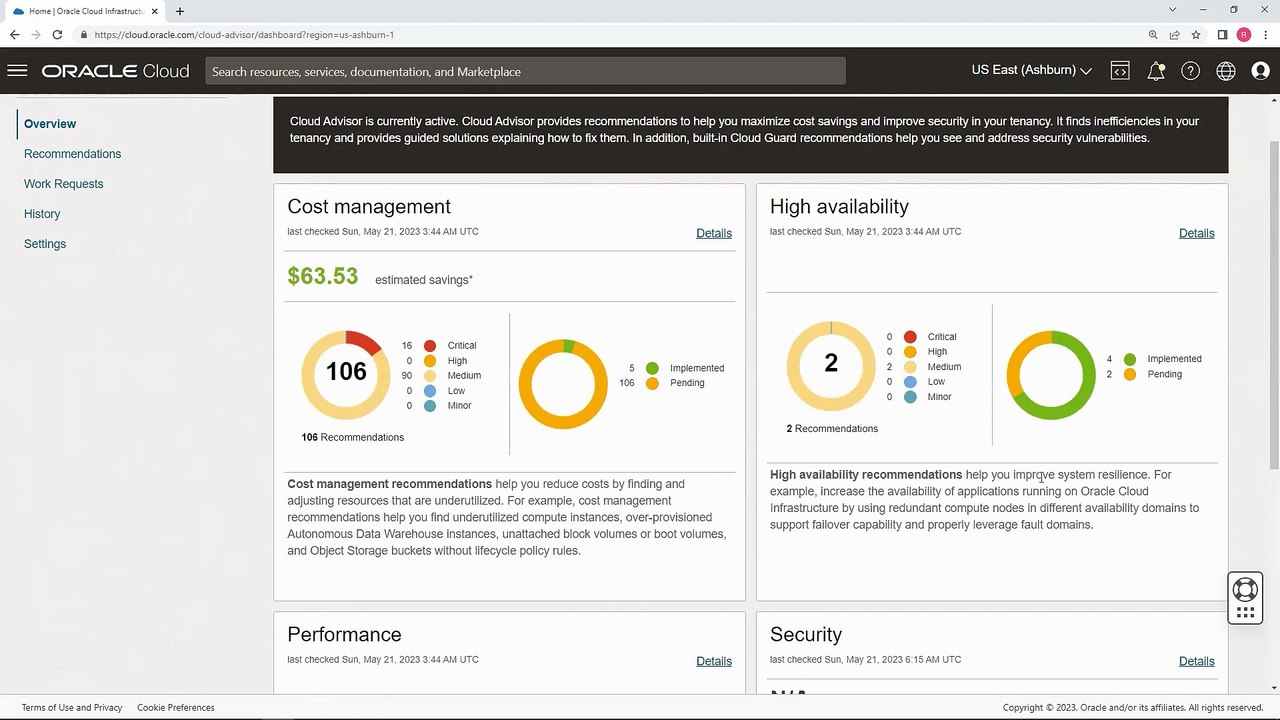
Task: Open the Oracle Cloud hamburger navigation menu
Action: click(x=17, y=71)
